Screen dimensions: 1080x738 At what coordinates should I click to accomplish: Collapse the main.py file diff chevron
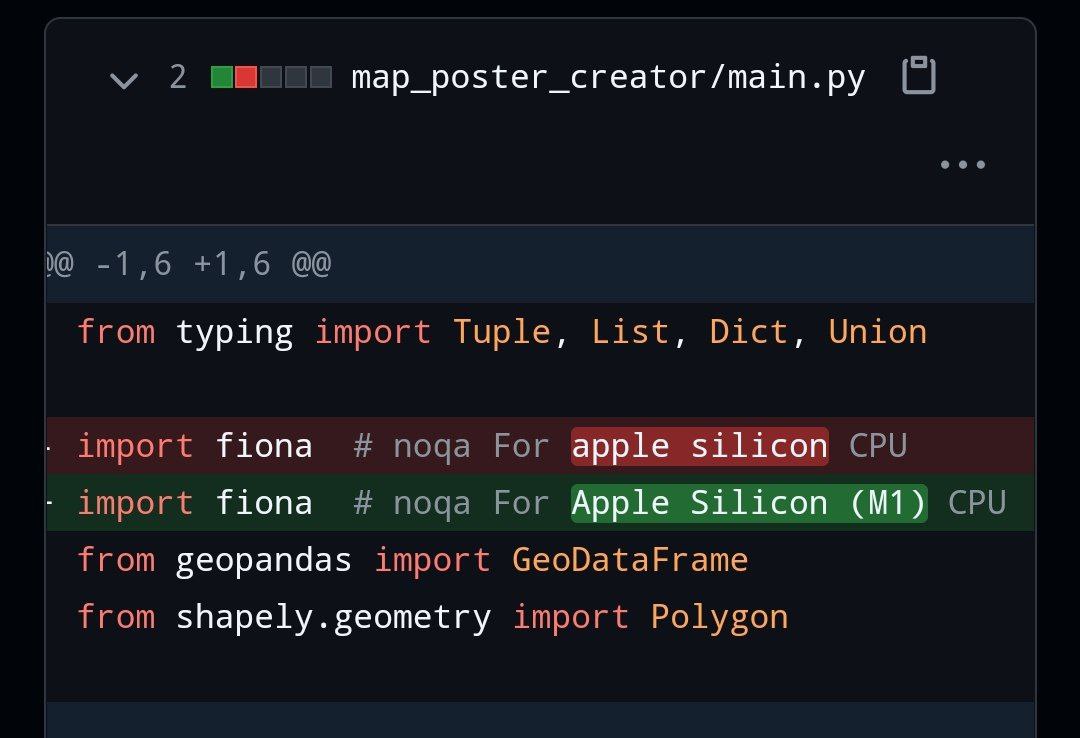click(124, 79)
